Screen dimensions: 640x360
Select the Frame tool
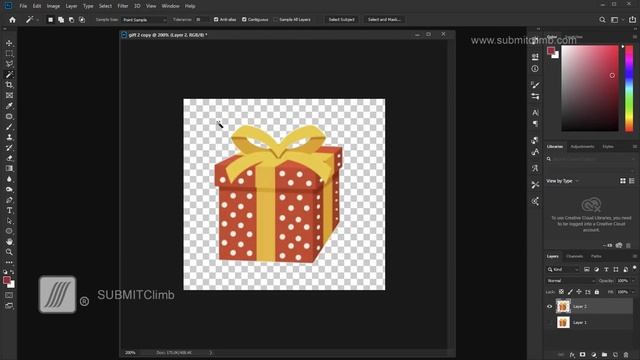(9, 95)
